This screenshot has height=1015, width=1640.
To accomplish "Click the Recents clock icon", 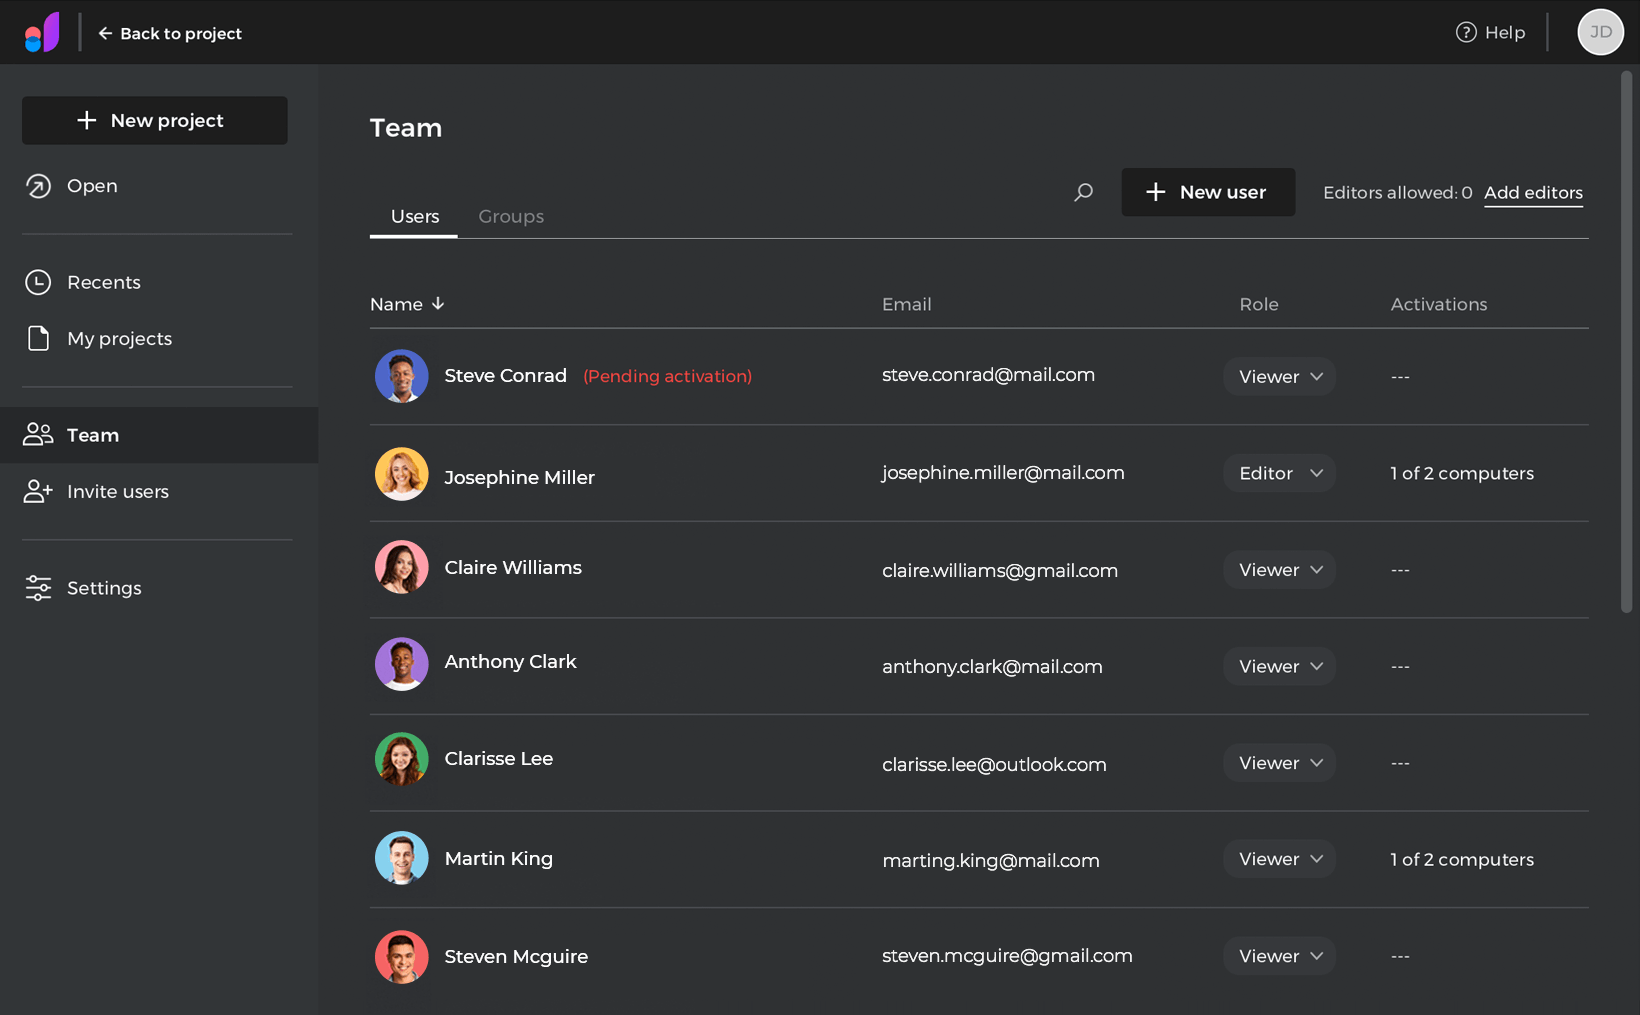I will pyautogui.click(x=38, y=282).
